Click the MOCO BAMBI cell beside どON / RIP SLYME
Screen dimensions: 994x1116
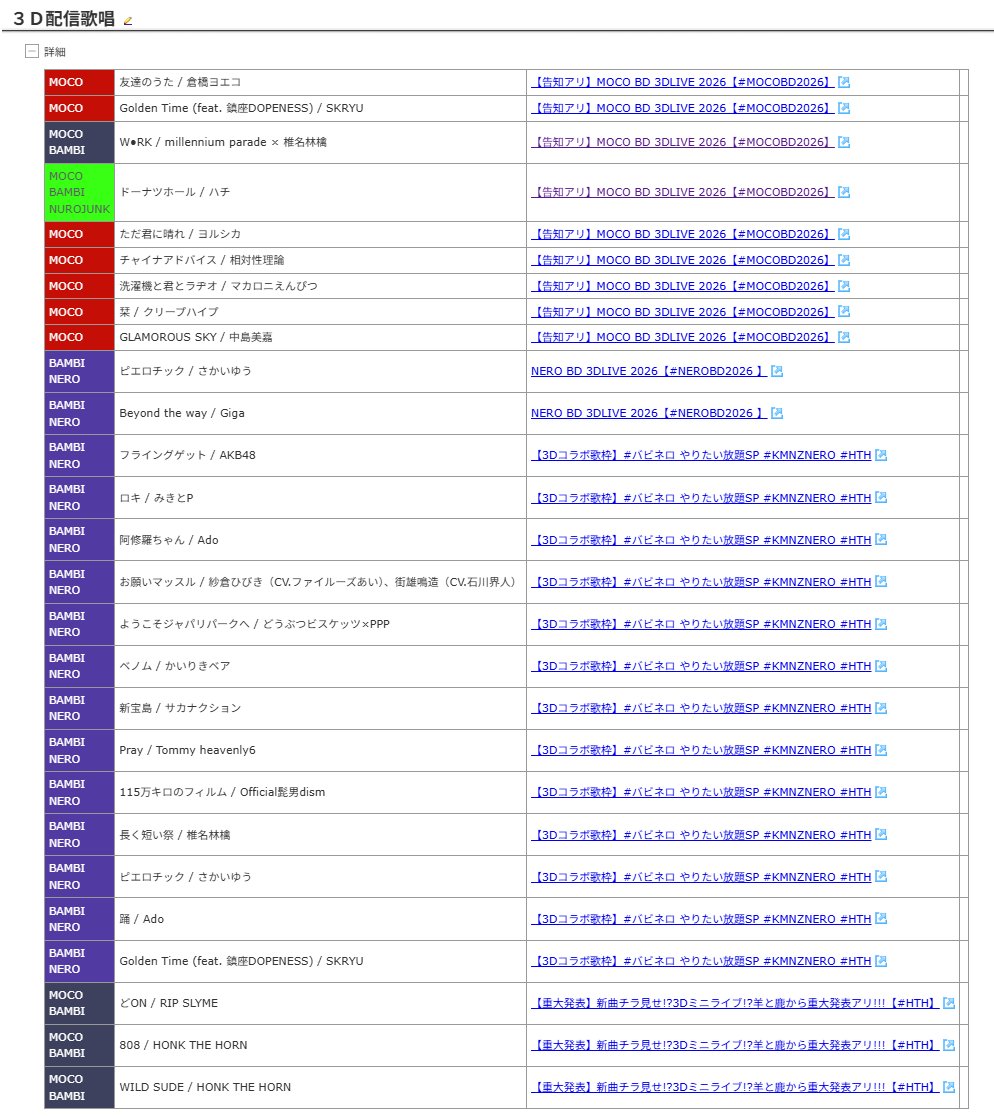coord(79,1003)
